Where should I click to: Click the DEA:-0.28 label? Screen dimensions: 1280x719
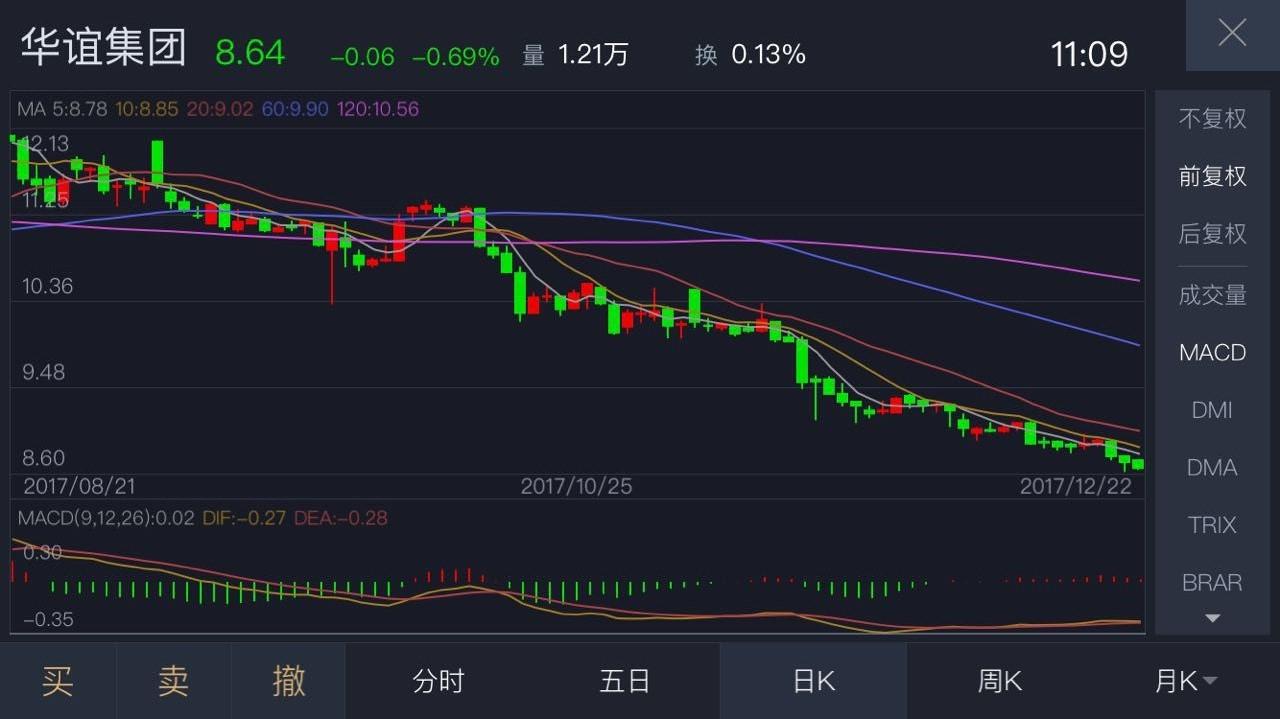[341, 518]
